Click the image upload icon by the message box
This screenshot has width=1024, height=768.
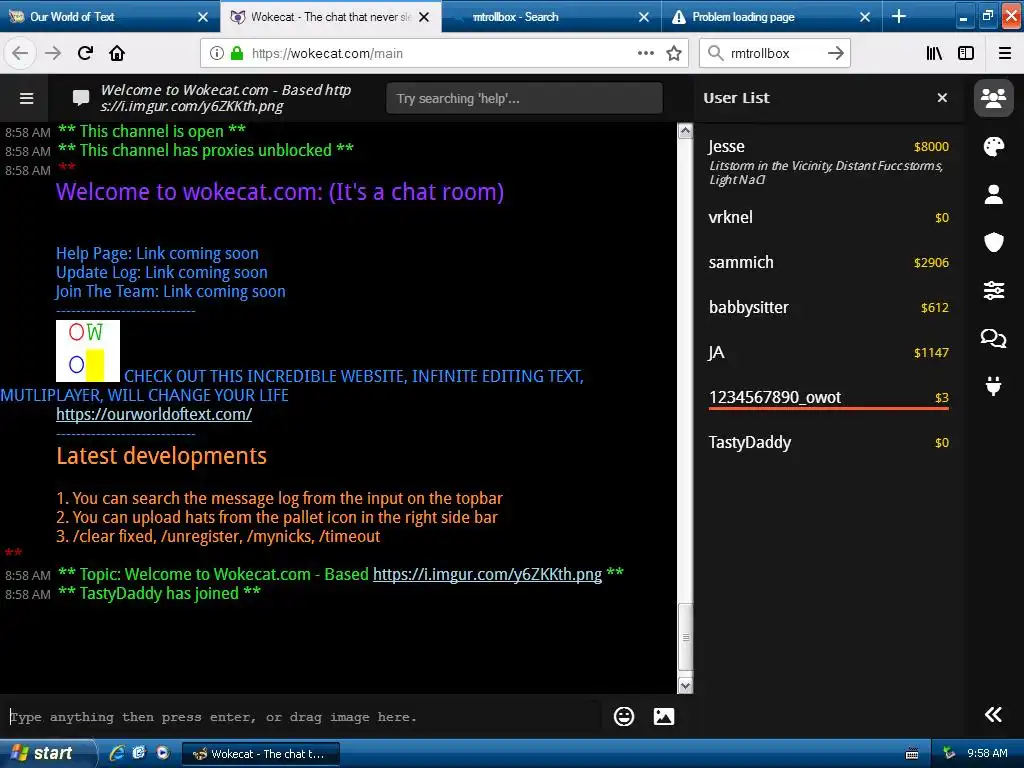point(664,716)
